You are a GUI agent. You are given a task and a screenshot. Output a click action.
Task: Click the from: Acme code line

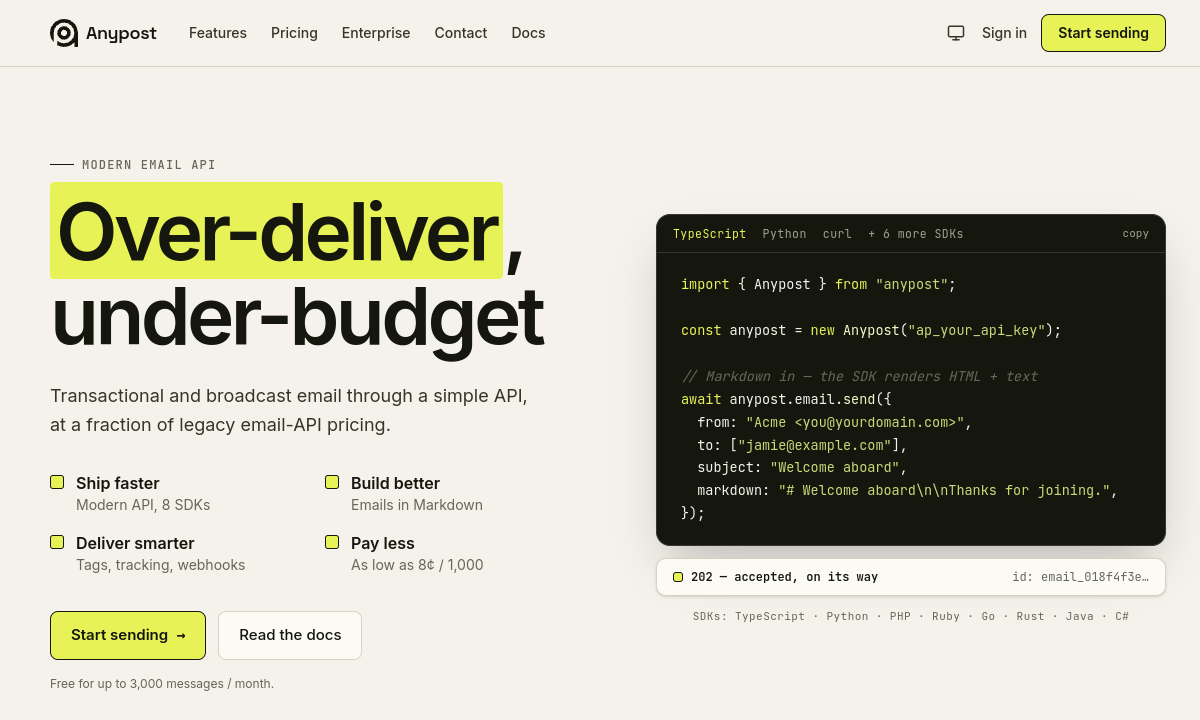point(835,422)
